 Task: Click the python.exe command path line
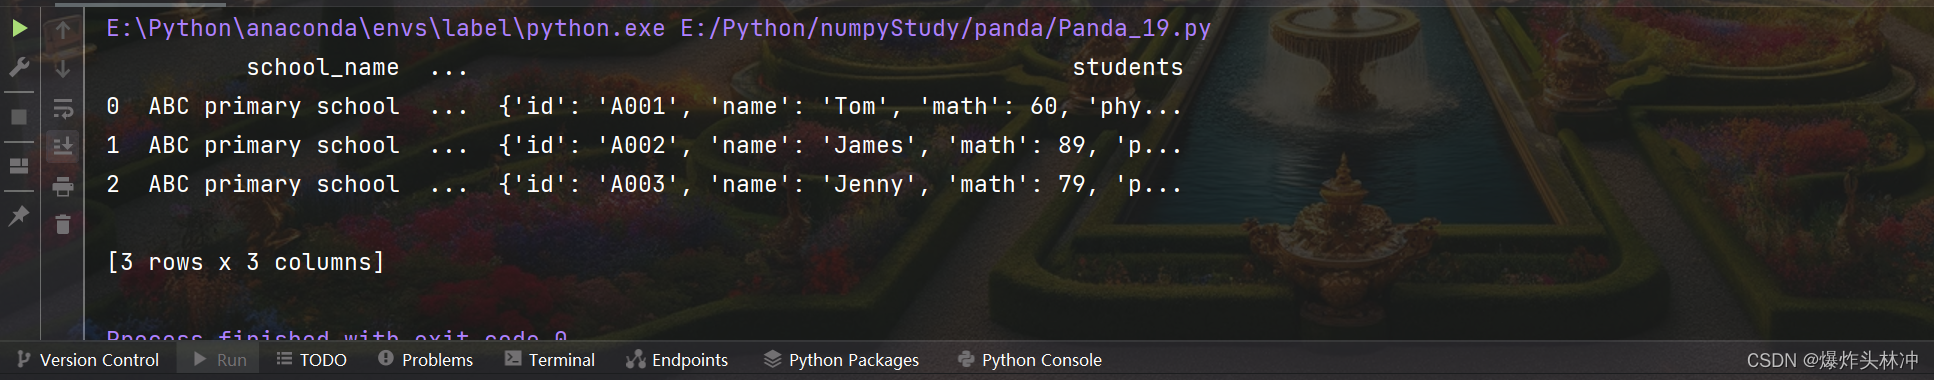pyautogui.click(x=658, y=28)
